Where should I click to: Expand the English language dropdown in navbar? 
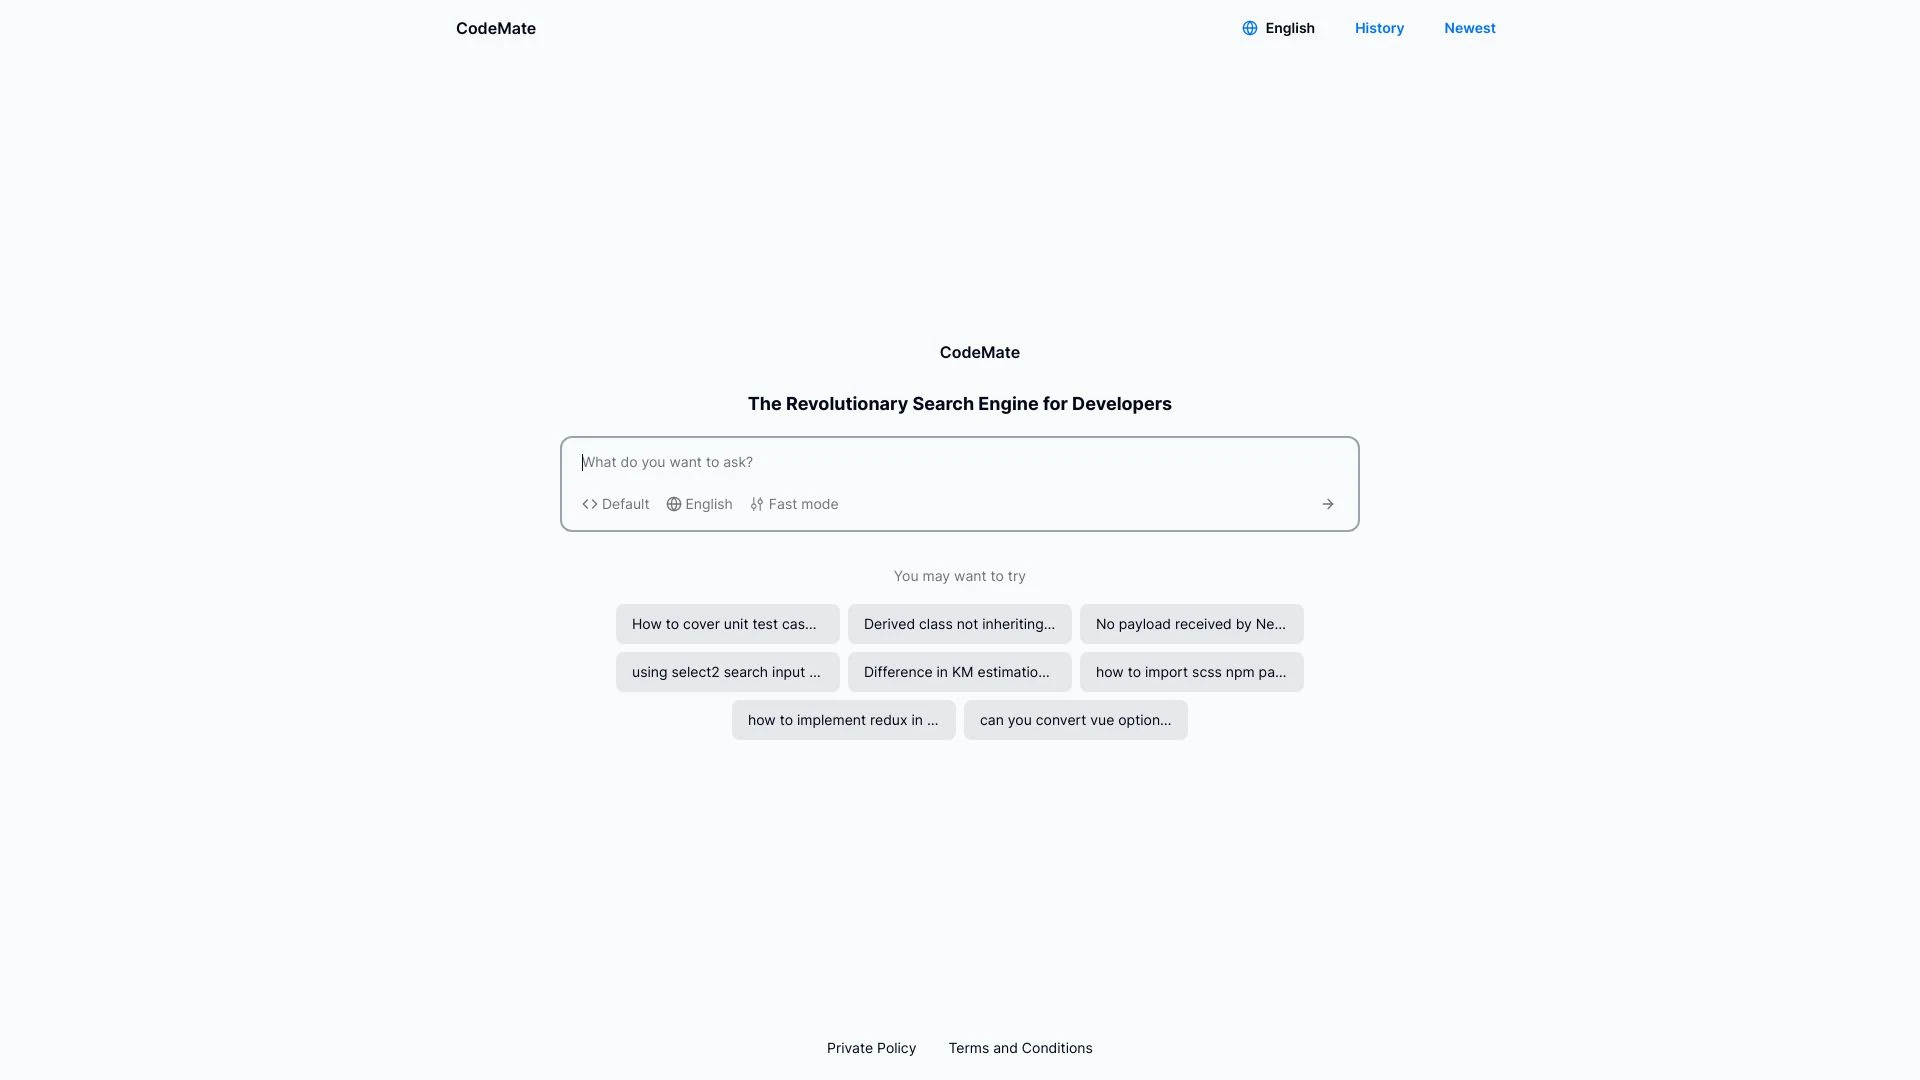(1278, 28)
